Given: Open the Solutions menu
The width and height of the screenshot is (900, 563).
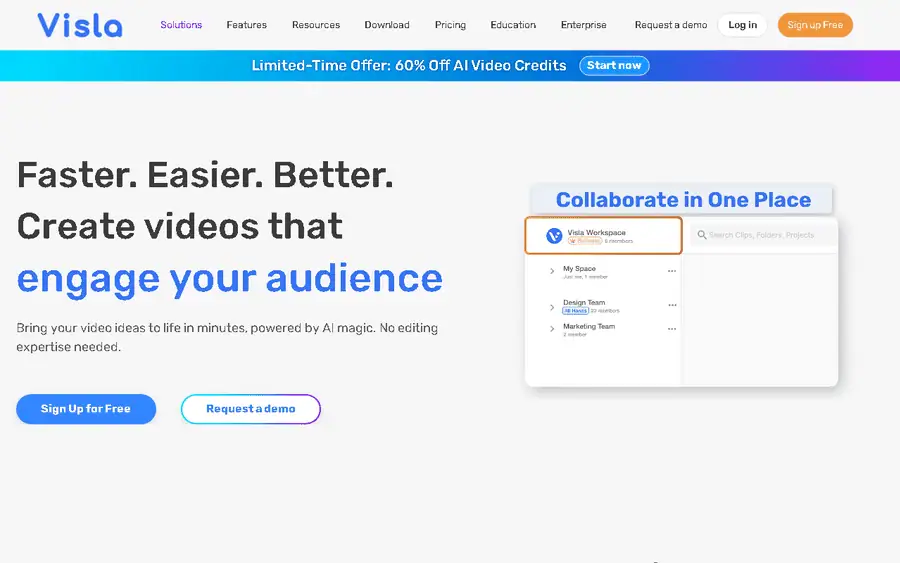Looking at the screenshot, I should [x=181, y=25].
